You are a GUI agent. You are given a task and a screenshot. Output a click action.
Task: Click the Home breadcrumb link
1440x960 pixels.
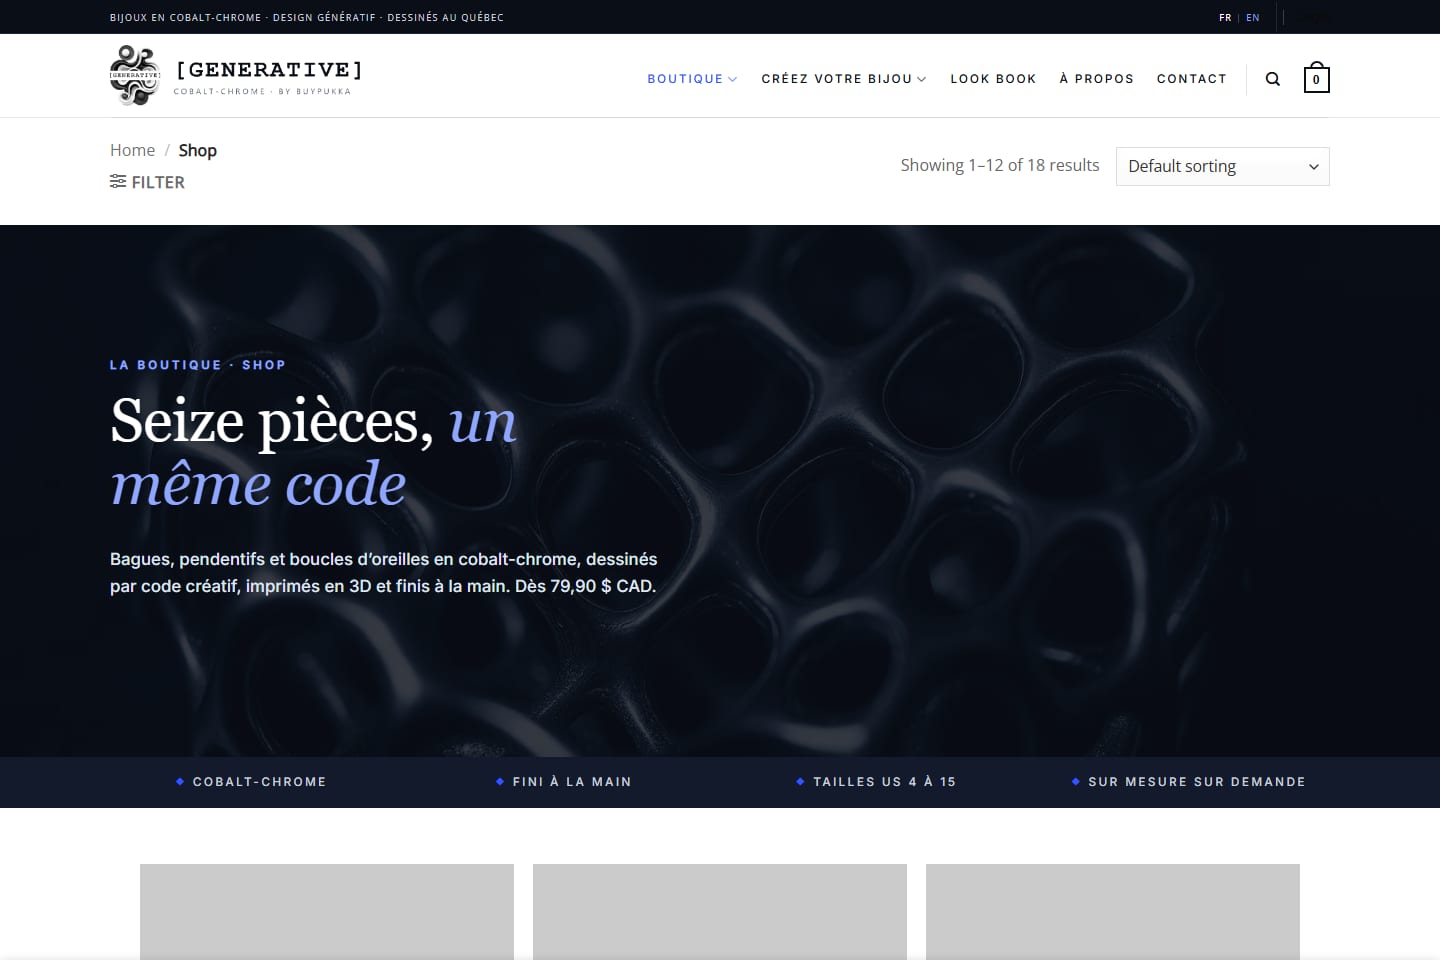132,150
